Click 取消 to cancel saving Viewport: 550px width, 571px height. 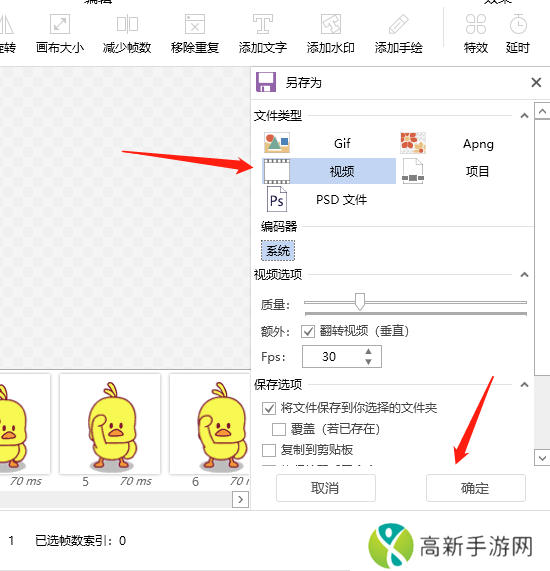coord(326,488)
